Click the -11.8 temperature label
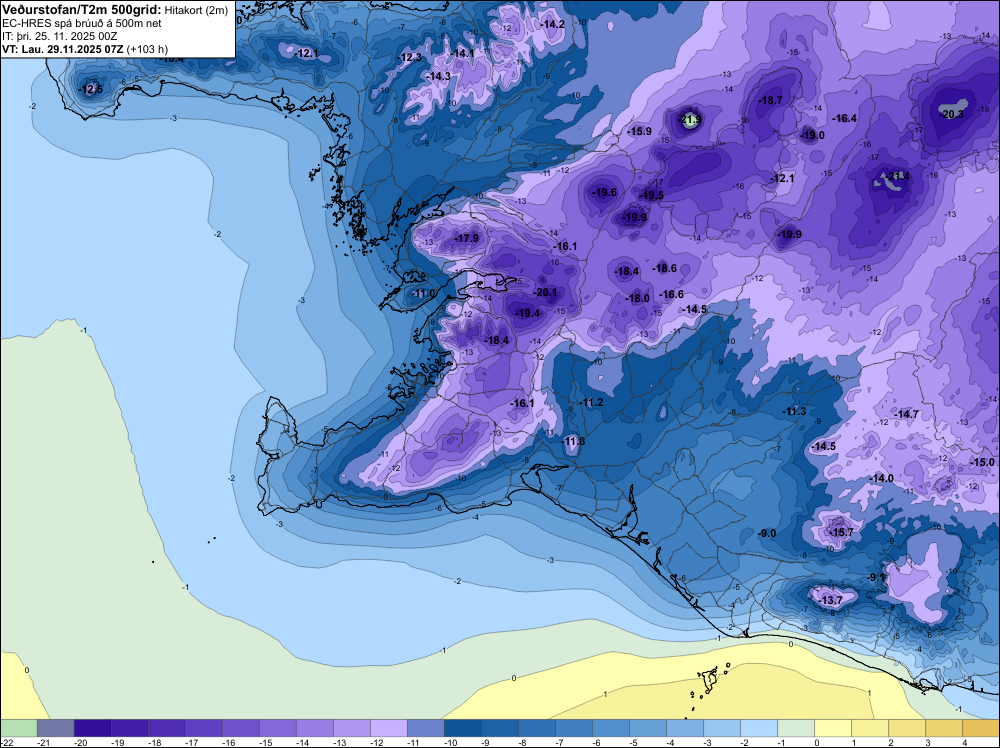Viewport: 1000px width, 748px height. (x=573, y=441)
